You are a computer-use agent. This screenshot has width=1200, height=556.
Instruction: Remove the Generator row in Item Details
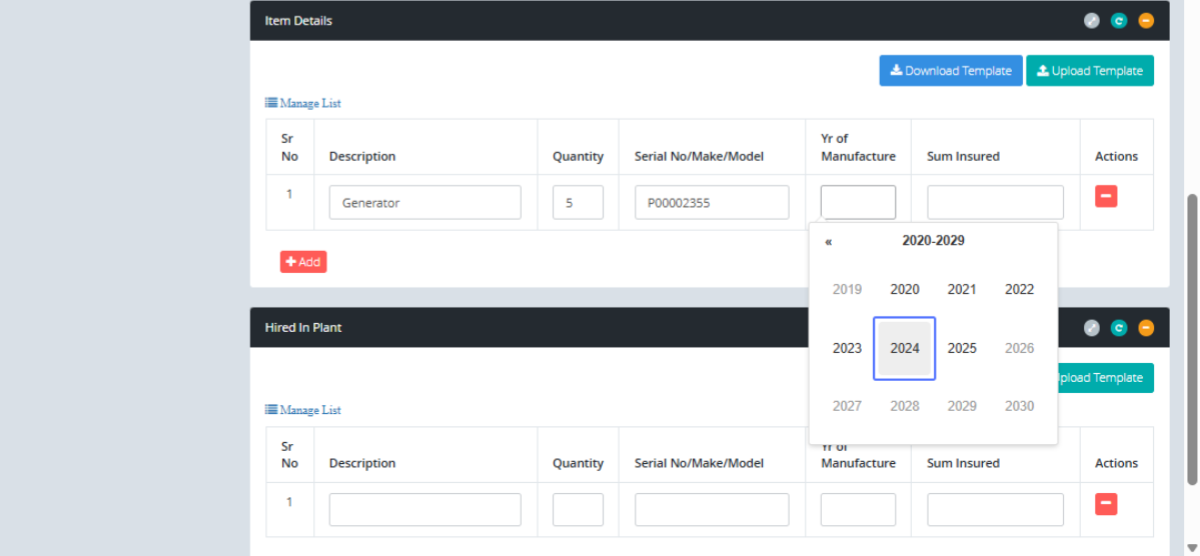click(1106, 197)
